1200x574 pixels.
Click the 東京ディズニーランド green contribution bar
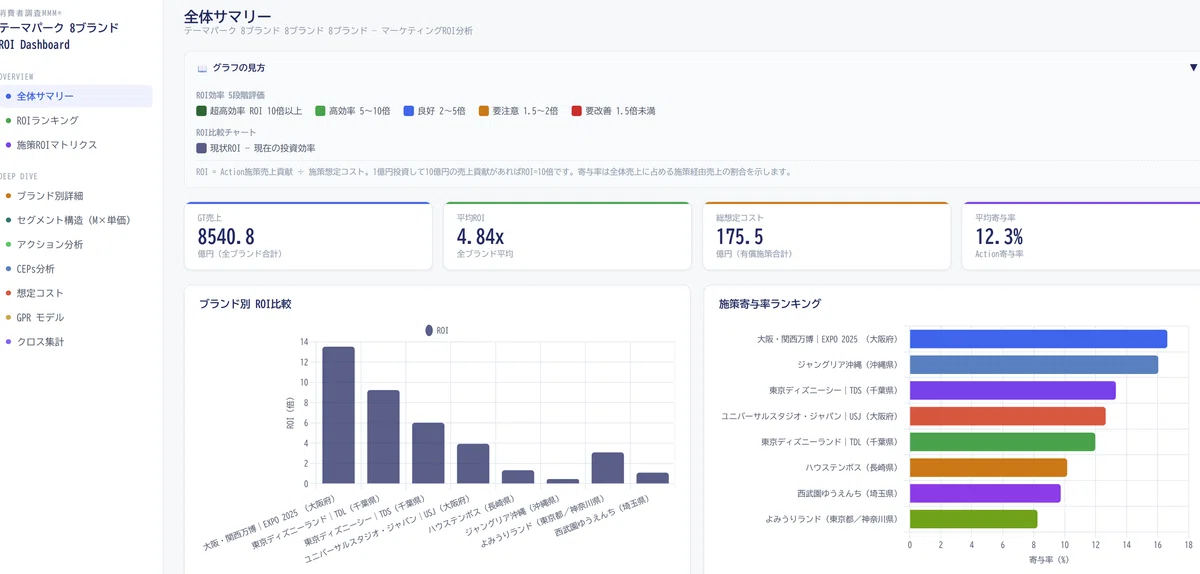(x=1002, y=442)
